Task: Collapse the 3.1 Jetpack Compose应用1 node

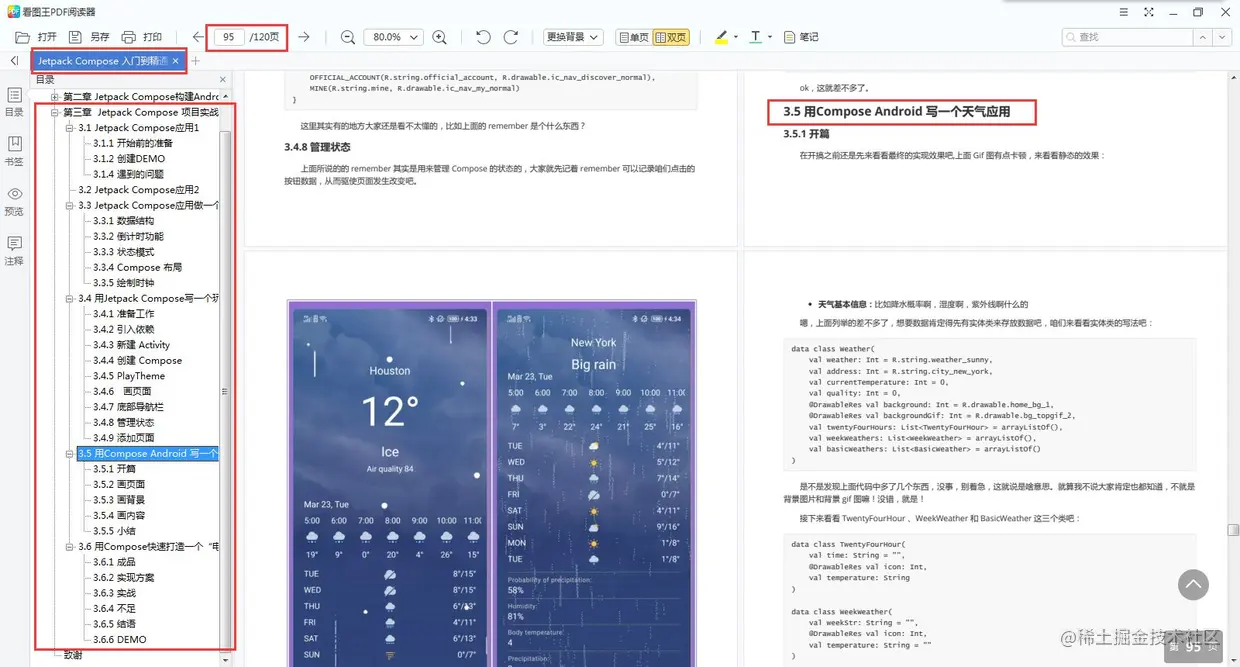Action: pos(70,128)
